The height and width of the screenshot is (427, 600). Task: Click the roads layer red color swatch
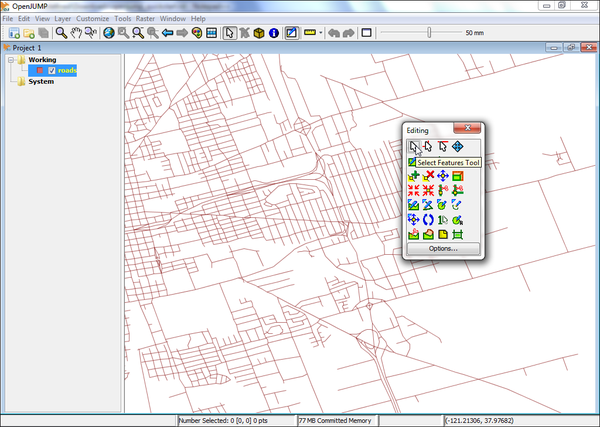40,71
